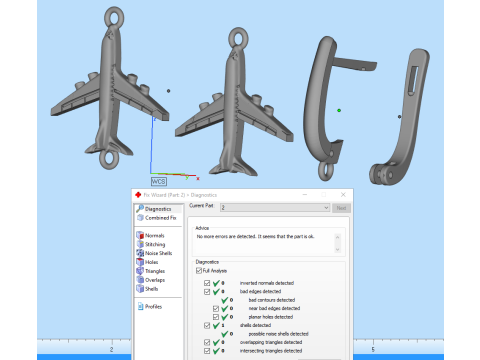Click the Next button
The image size is (480, 360).
tap(341, 208)
